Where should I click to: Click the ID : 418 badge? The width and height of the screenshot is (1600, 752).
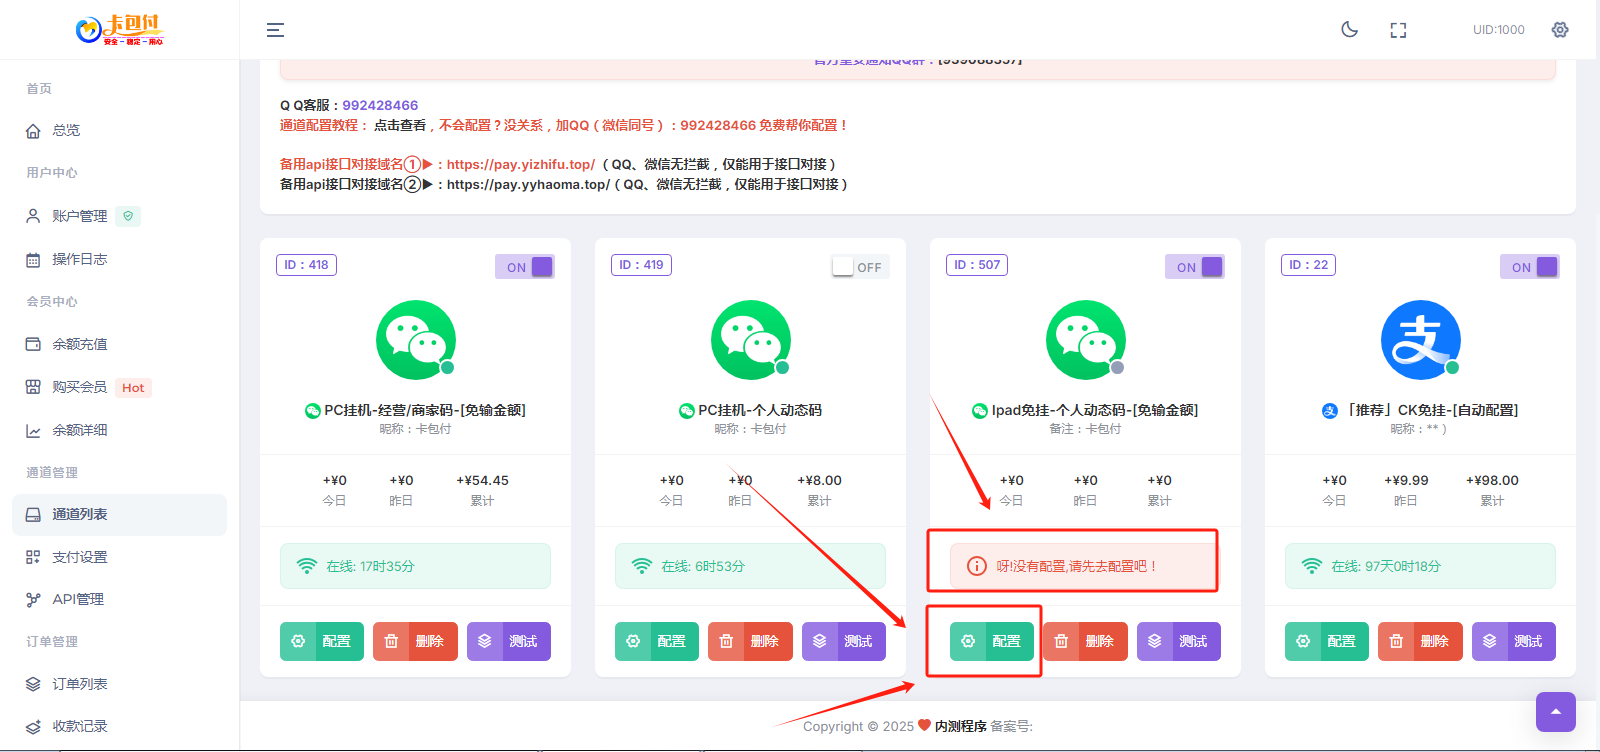pos(306,265)
